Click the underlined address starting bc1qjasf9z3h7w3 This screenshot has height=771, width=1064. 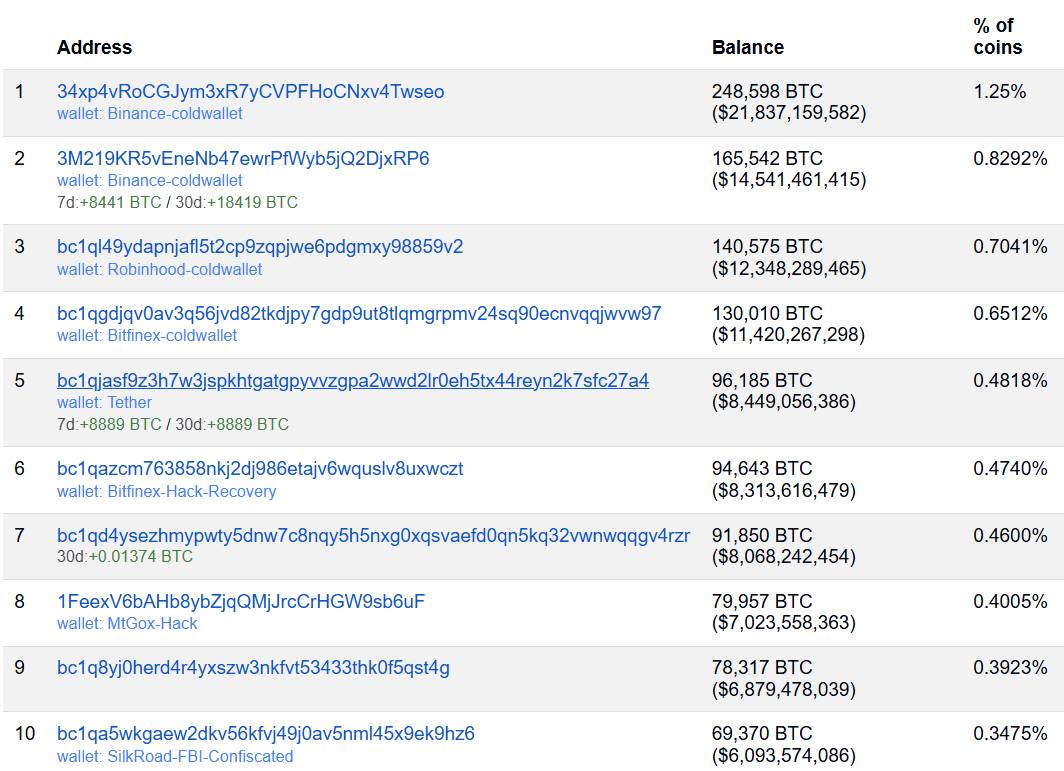point(353,381)
